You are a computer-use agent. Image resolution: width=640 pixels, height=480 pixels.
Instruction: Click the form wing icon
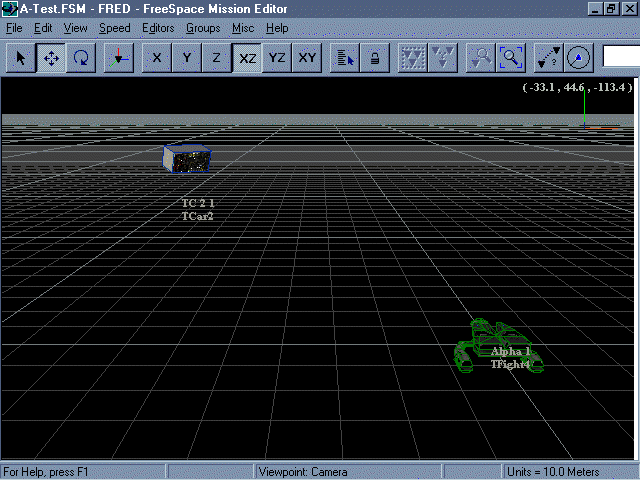412,58
